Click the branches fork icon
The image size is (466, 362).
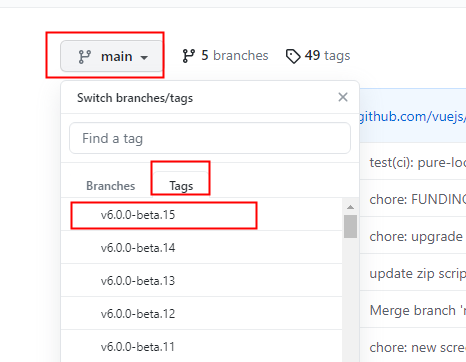coord(188,56)
